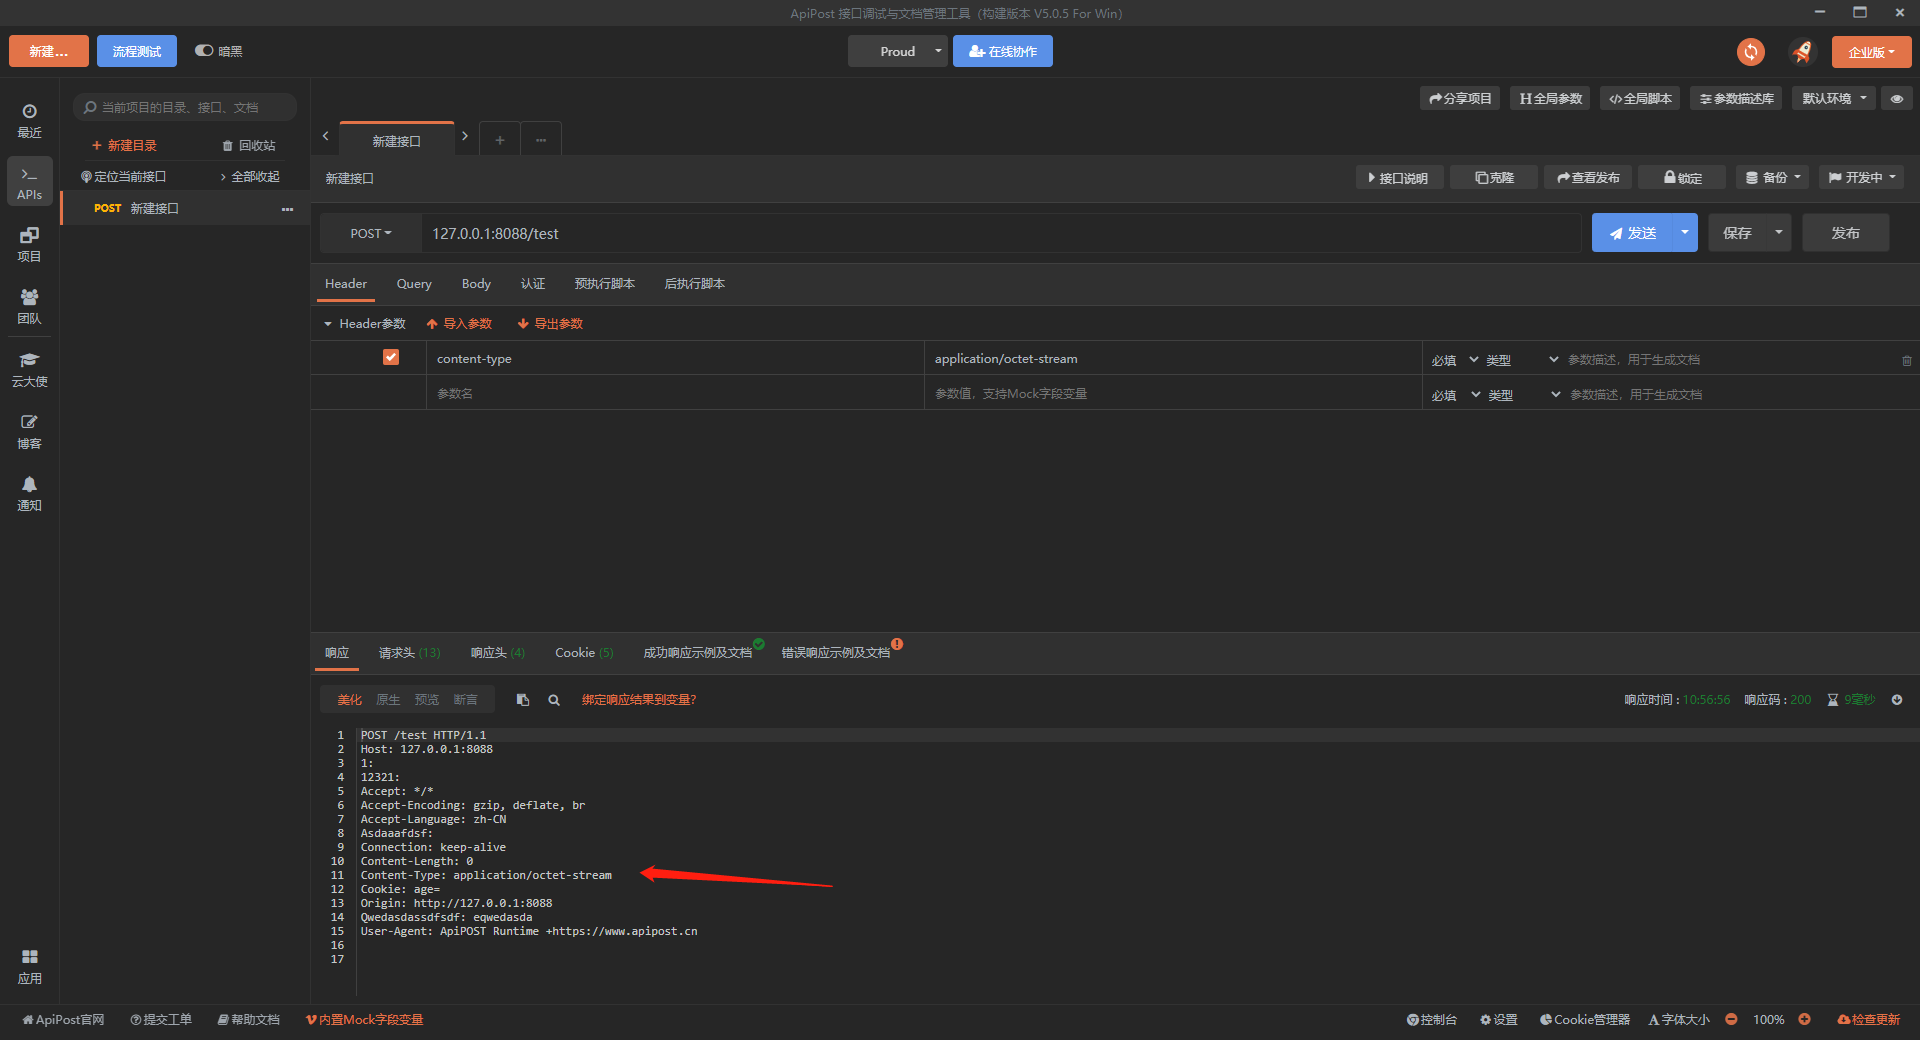
Task: Switch to the Body tab
Action: 476,284
